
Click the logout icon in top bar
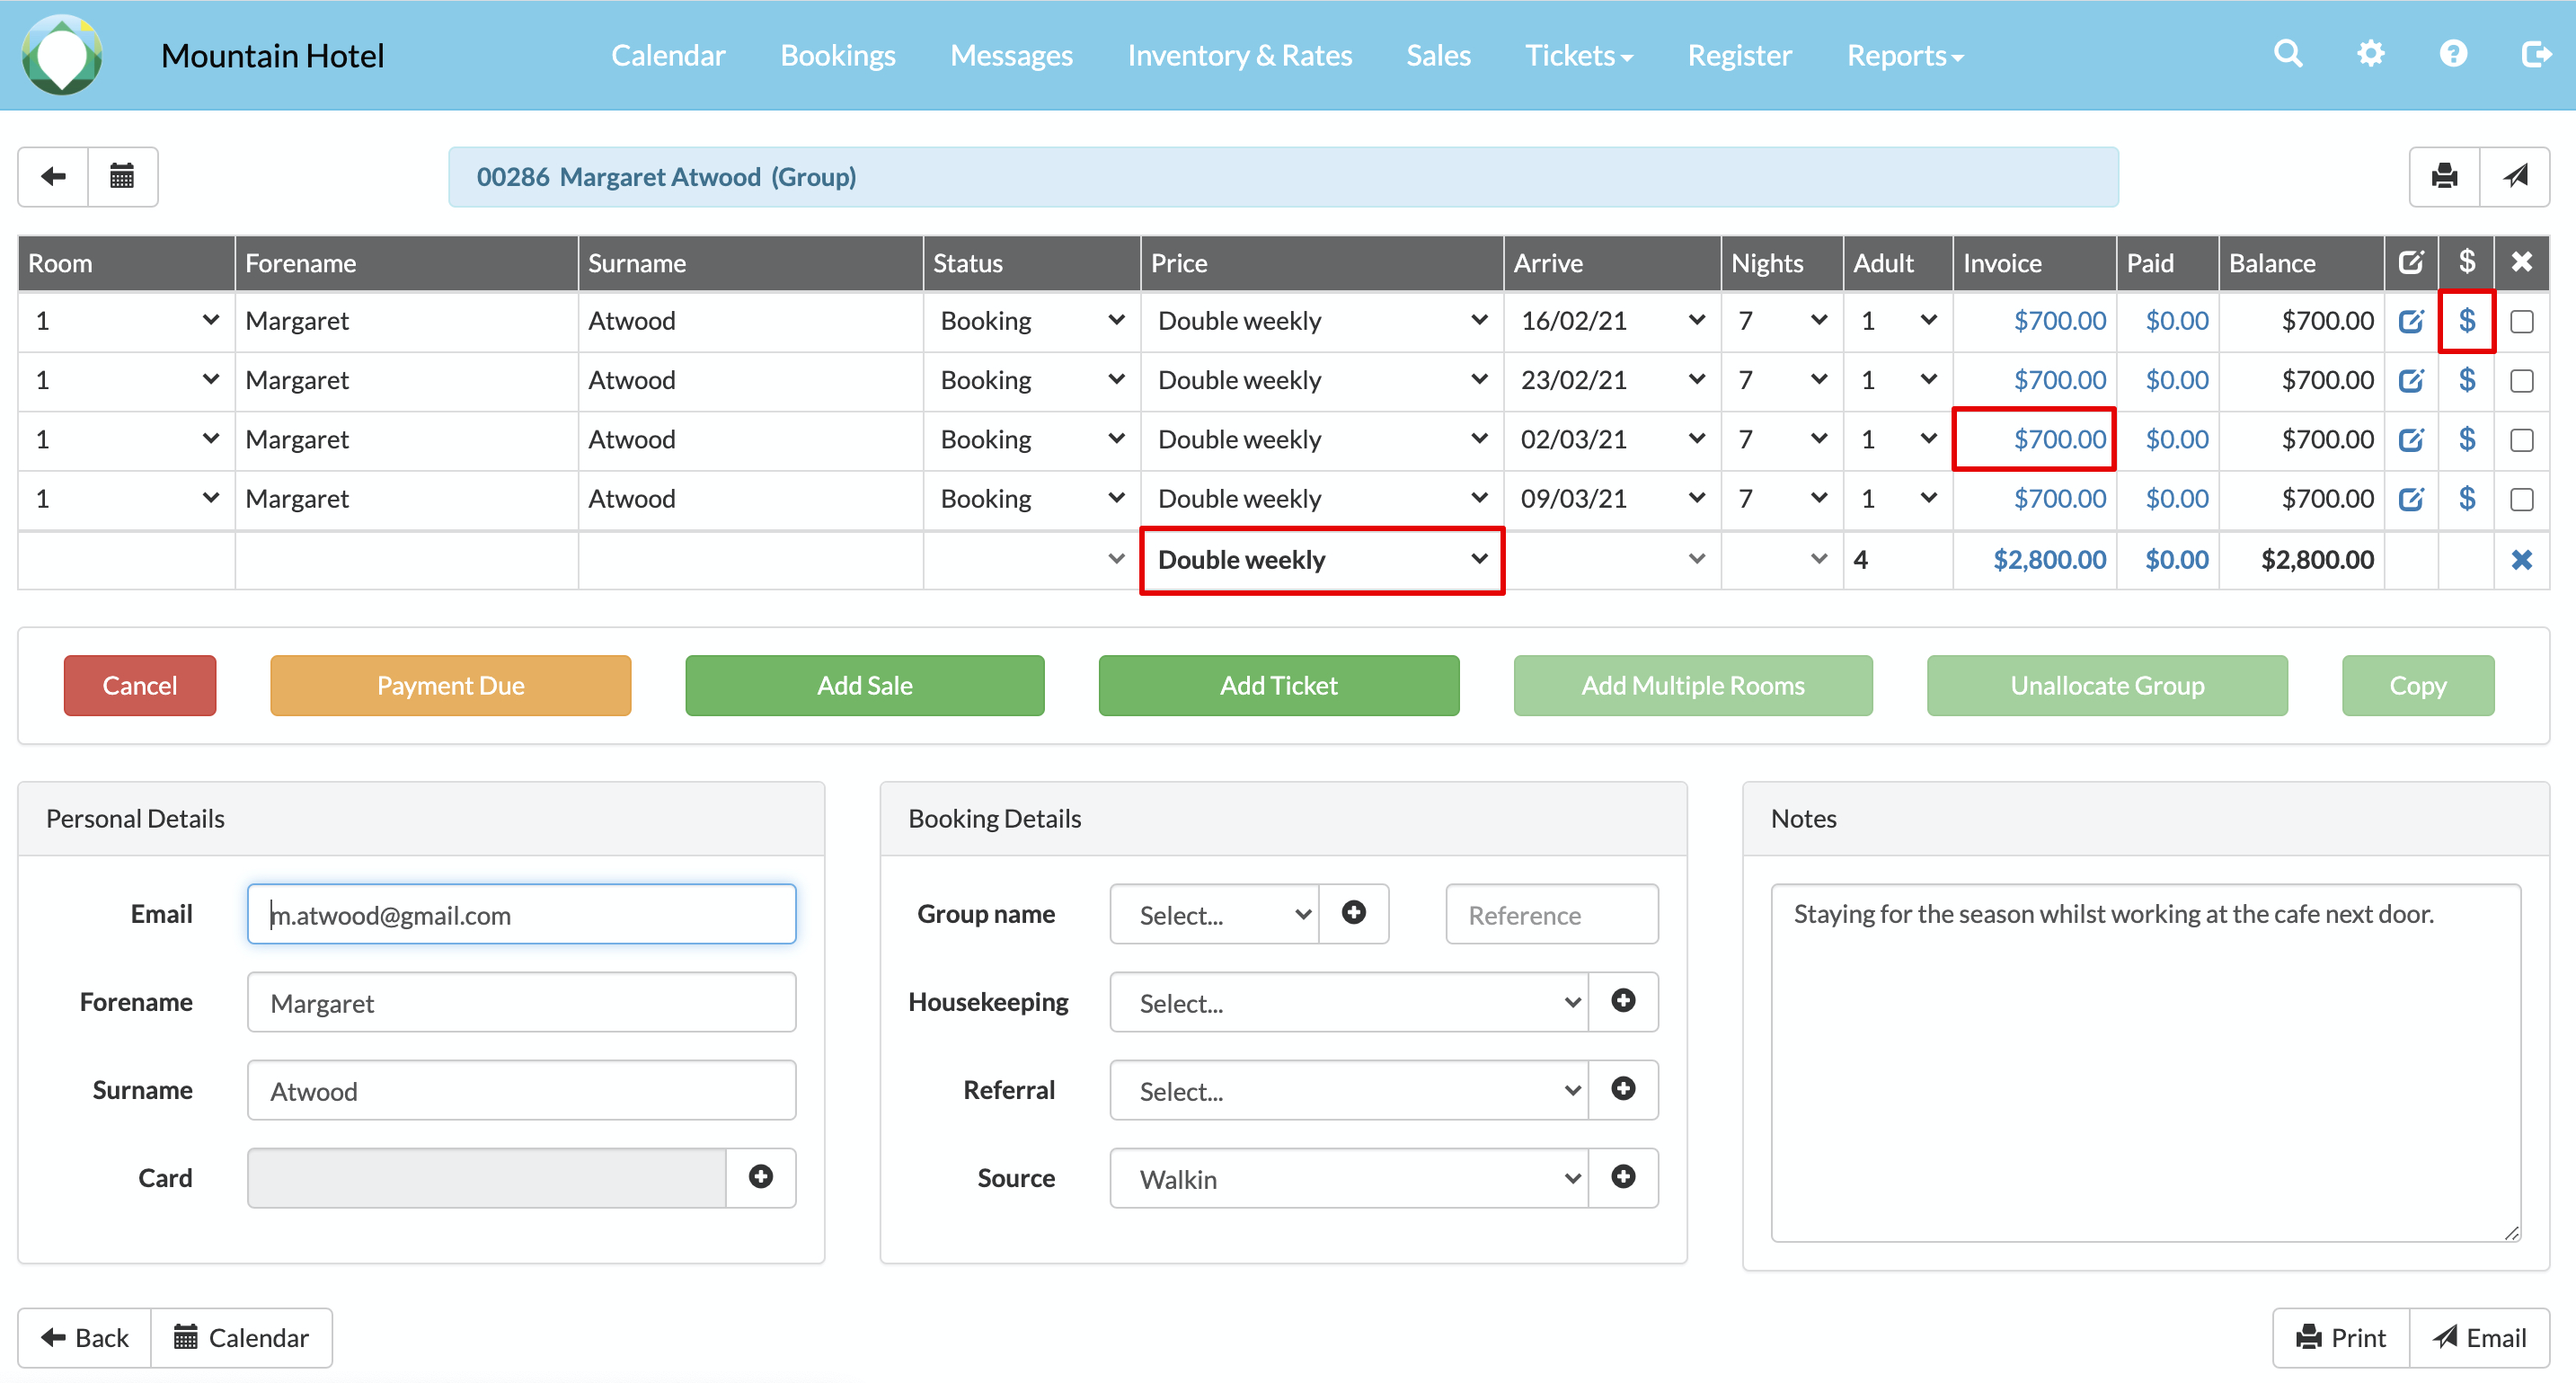(x=2535, y=54)
